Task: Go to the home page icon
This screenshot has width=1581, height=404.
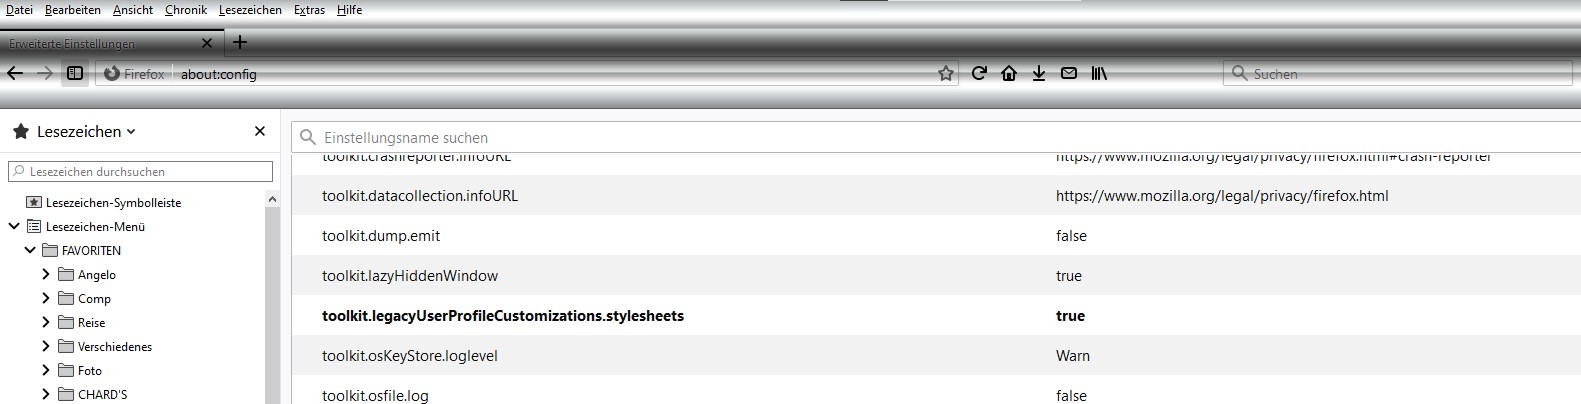Action: point(1009,73)
